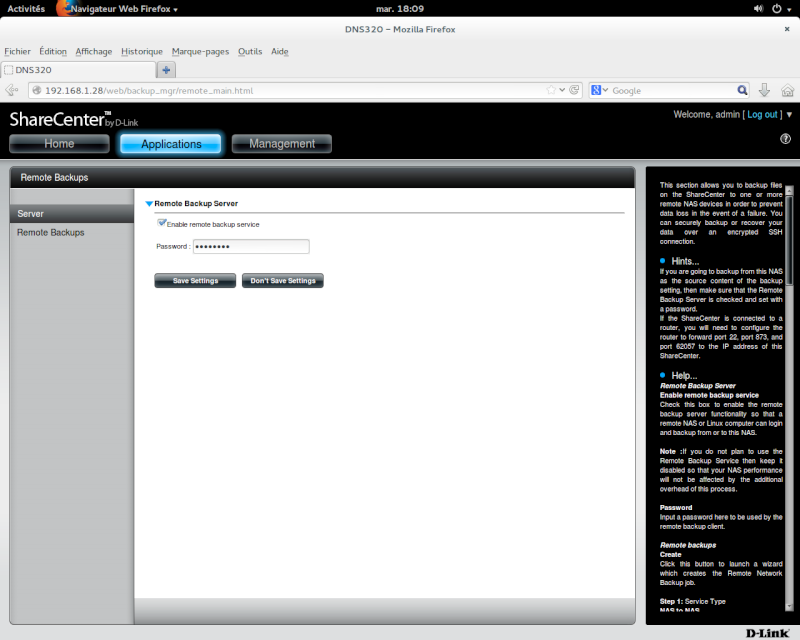
Task: Click the system volume speaker icon
Action: pyautogui.click(x=758, y=9)
